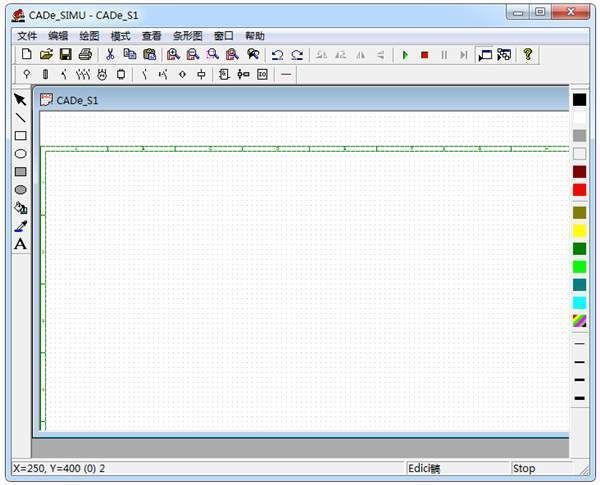600x485 pixels.
Task: Select the filled ellipse tool
Action: pos(20,189)
